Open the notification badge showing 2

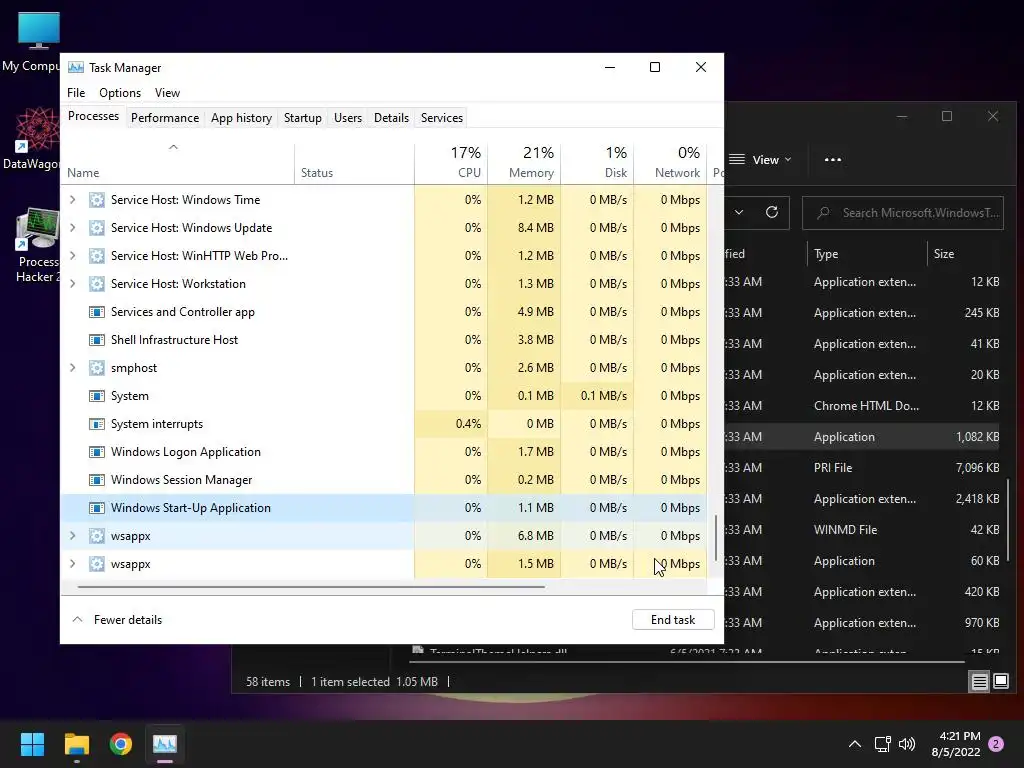(996, 744)
